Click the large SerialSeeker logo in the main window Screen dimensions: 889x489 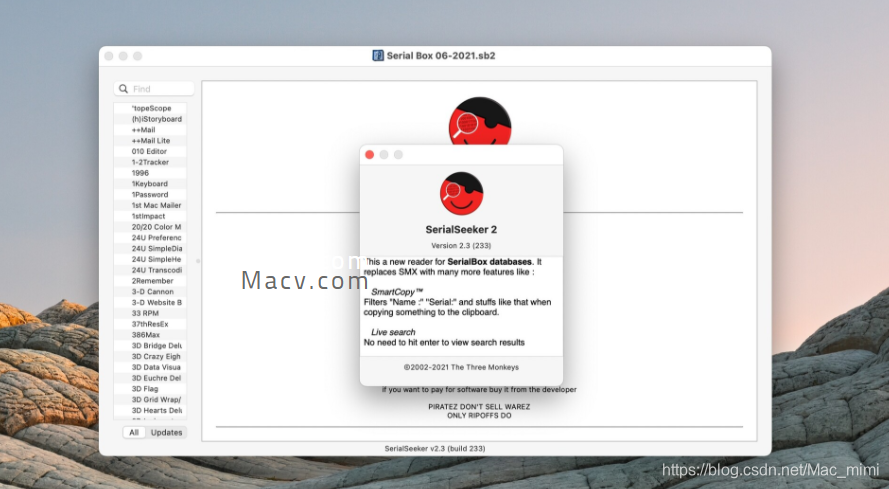point(480,121)
